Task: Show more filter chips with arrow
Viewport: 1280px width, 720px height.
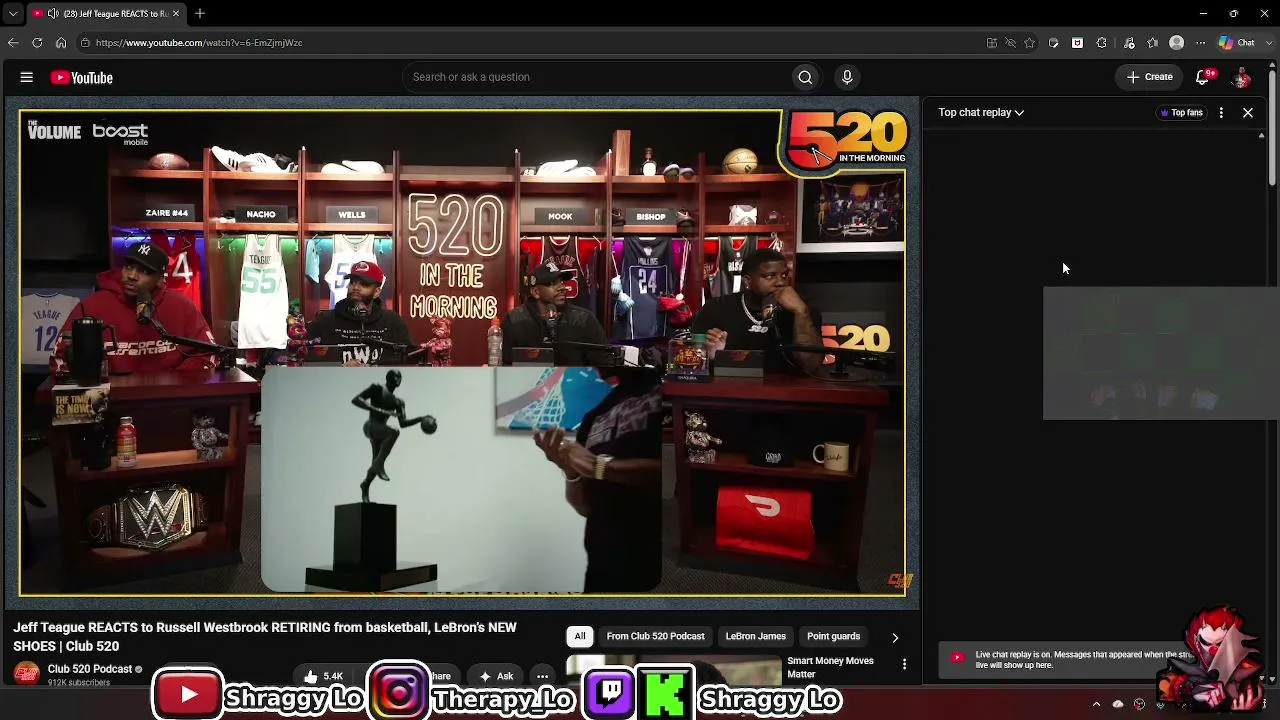Action: 895,637
